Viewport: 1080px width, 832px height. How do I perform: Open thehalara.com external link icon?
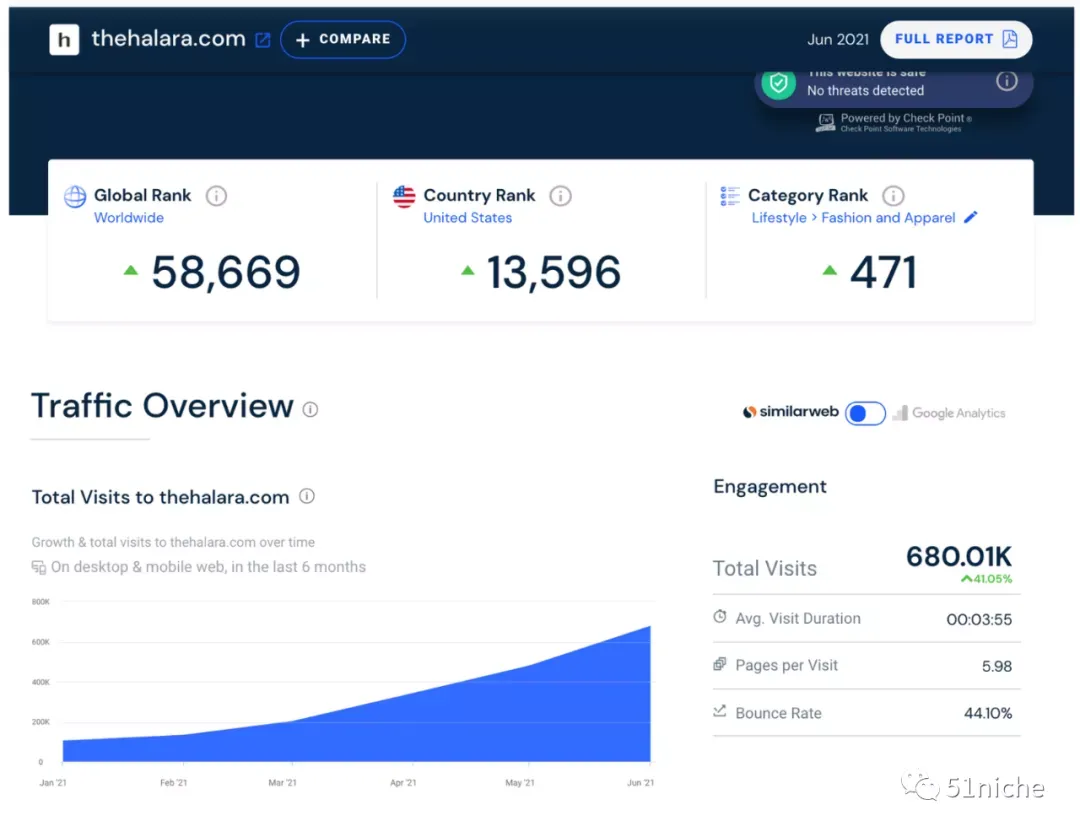(x=262, y=40)
